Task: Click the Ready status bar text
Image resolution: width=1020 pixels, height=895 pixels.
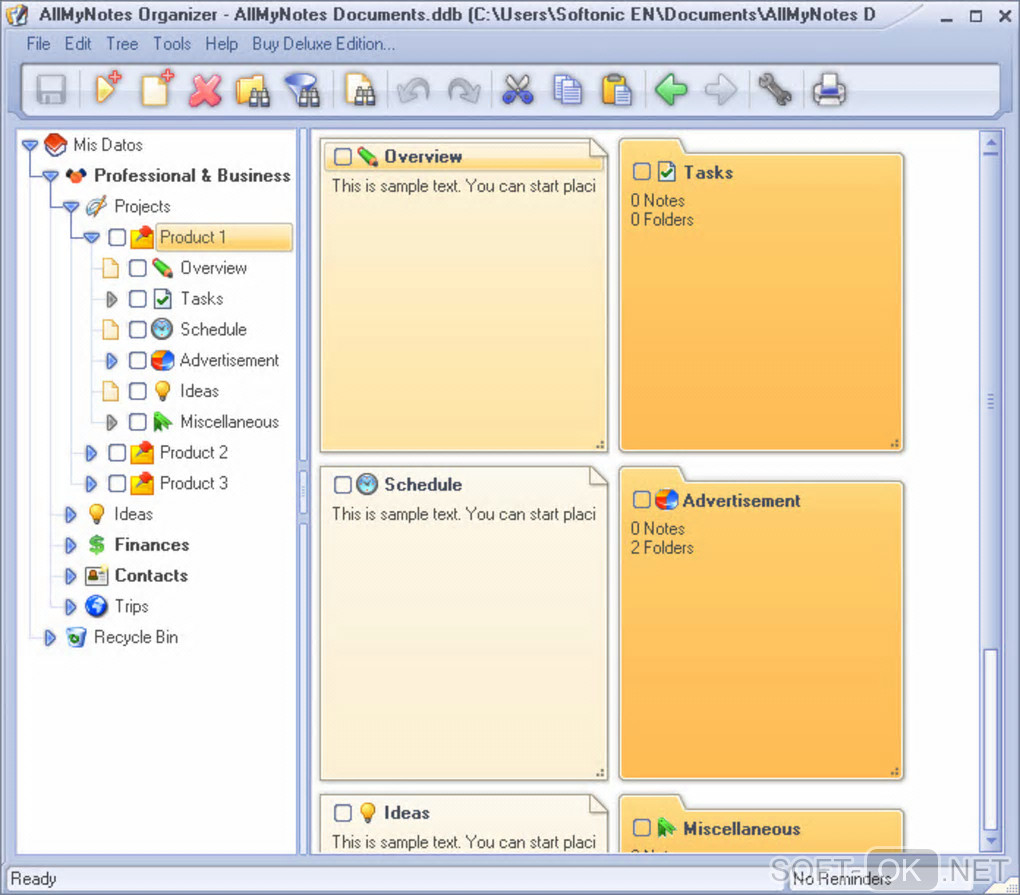Action: (x=34, y=879)
